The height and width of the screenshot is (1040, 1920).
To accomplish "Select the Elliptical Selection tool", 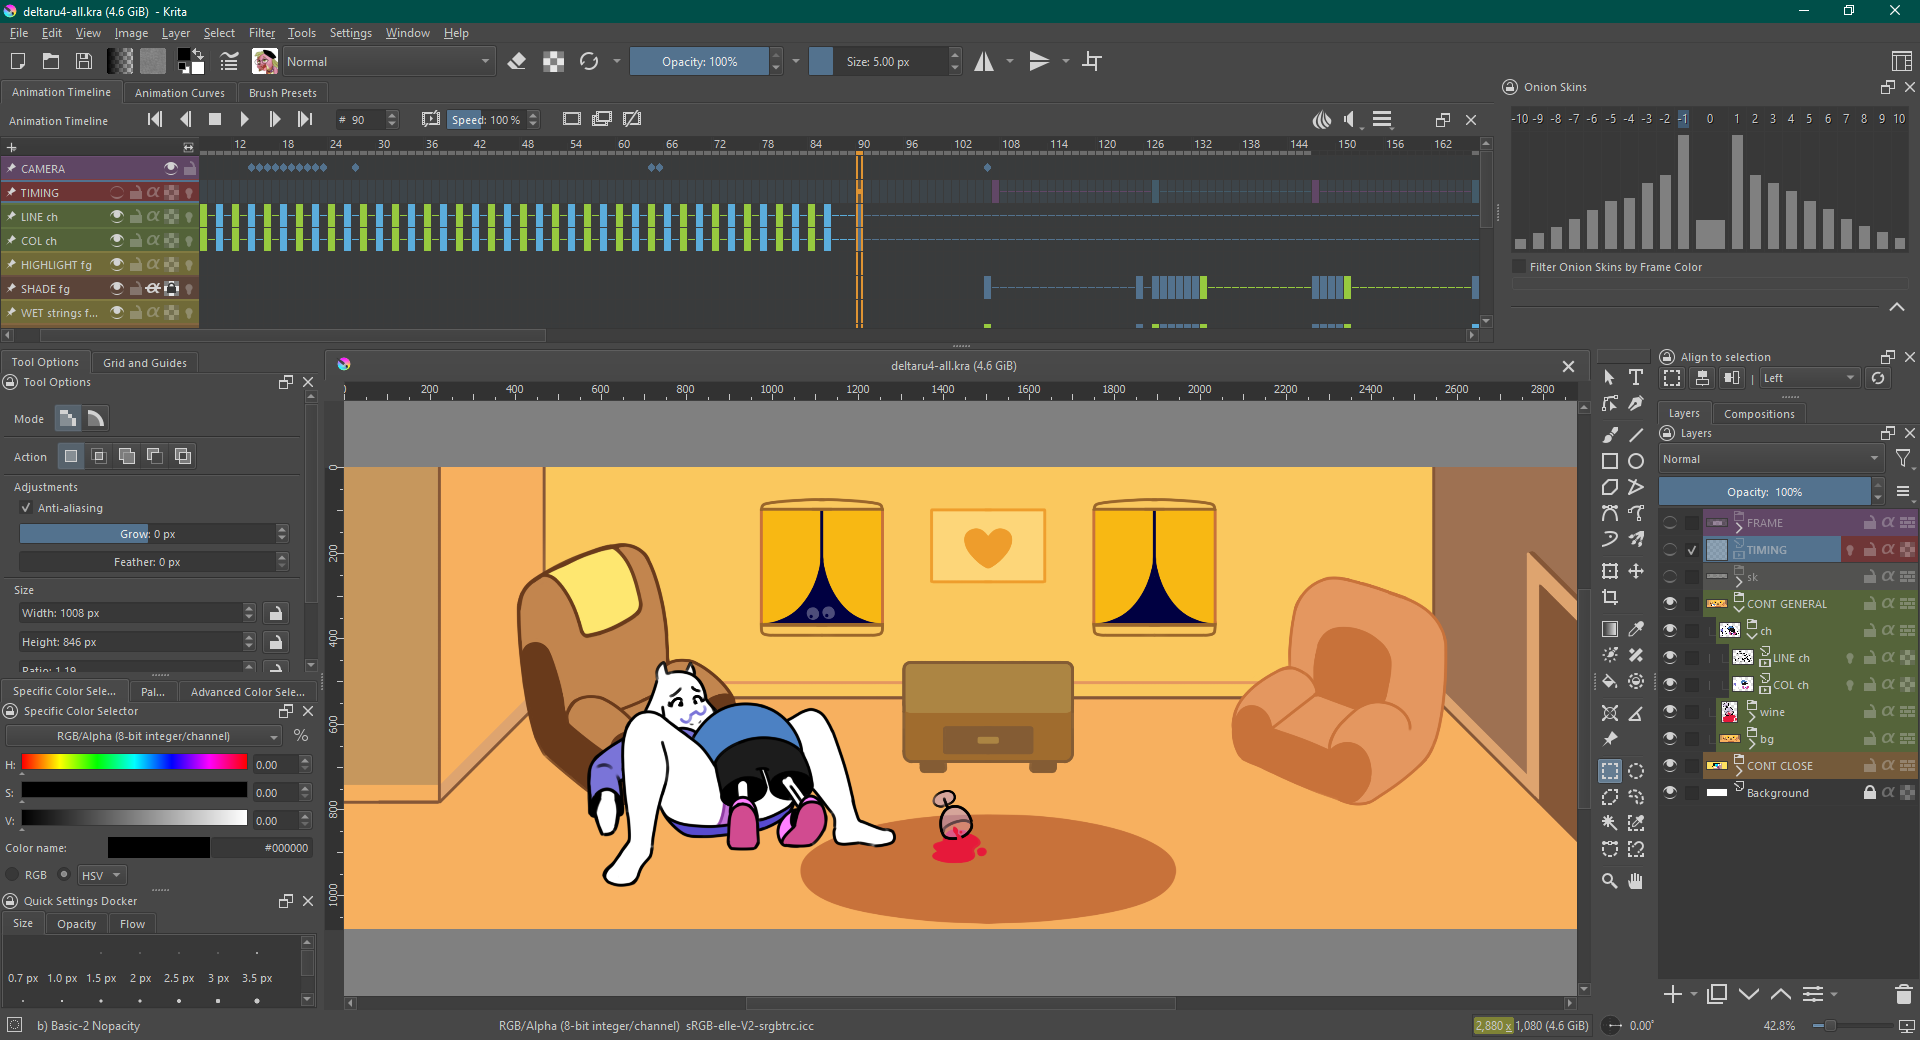I will 1636,771.
